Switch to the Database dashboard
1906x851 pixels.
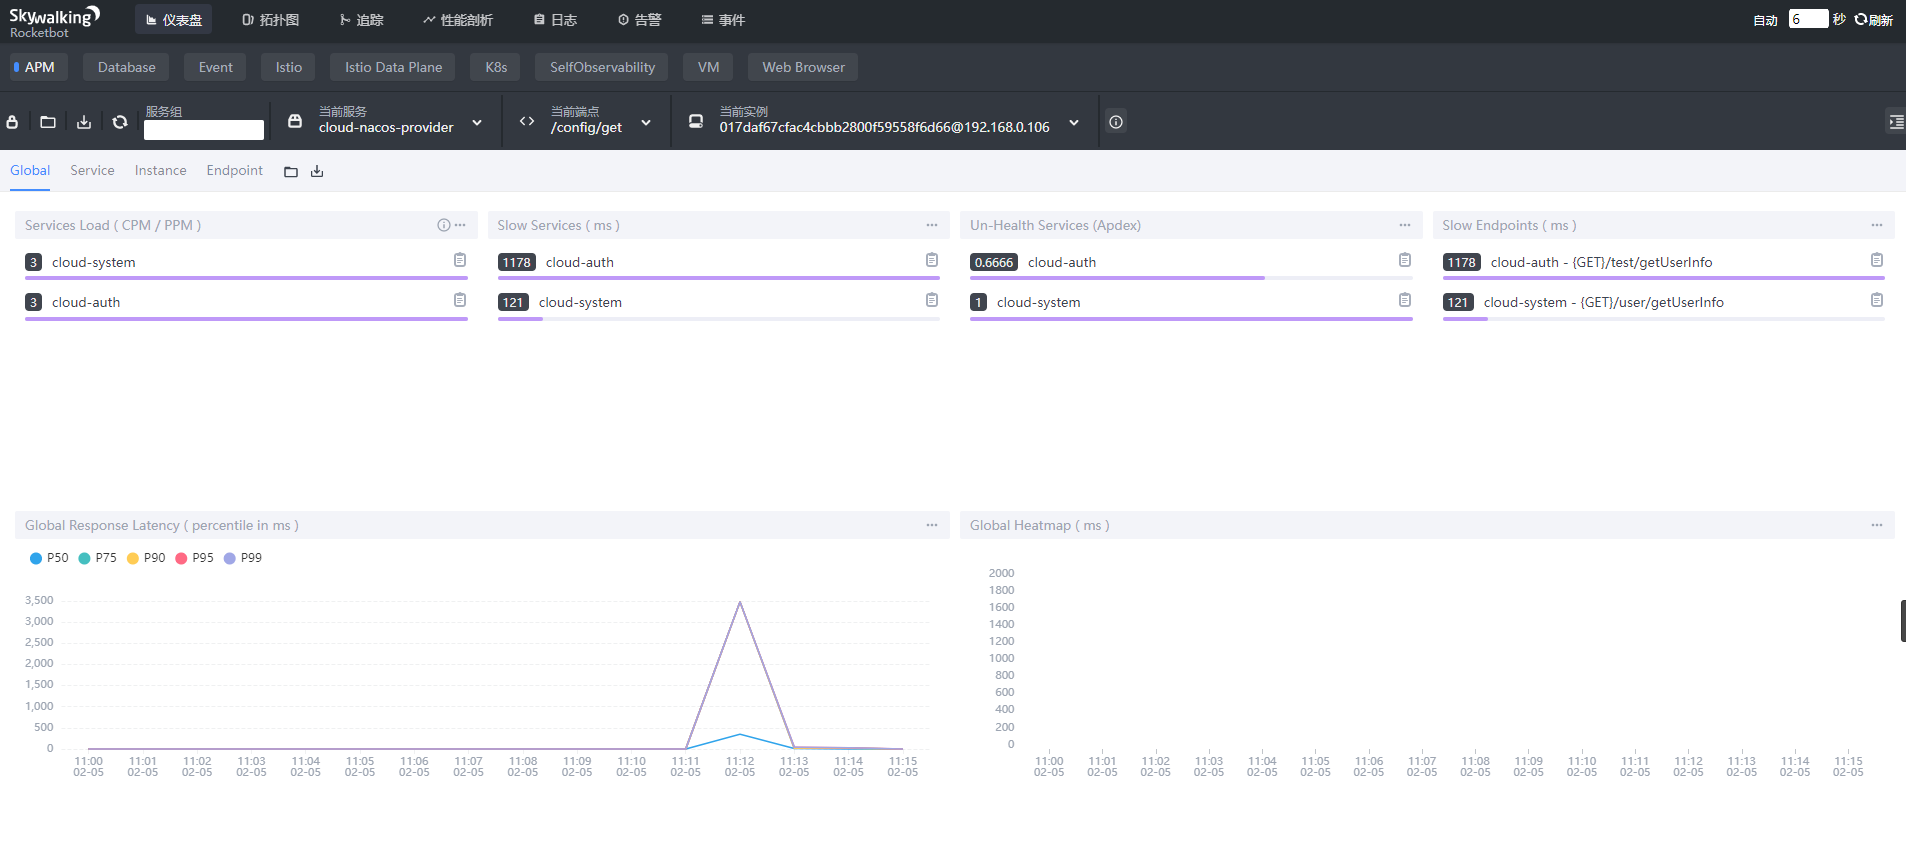click(127, 67)
